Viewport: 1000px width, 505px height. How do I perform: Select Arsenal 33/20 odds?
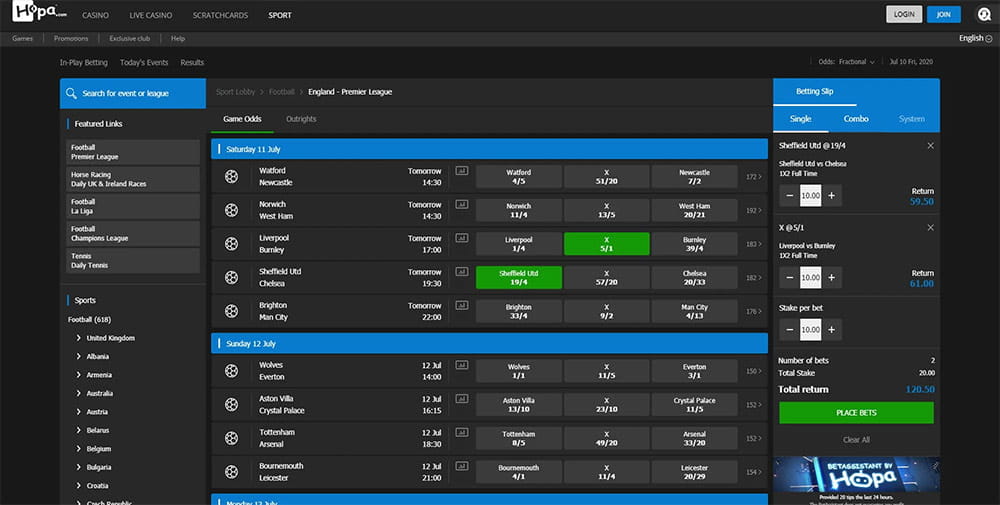(x=695, y=438)
